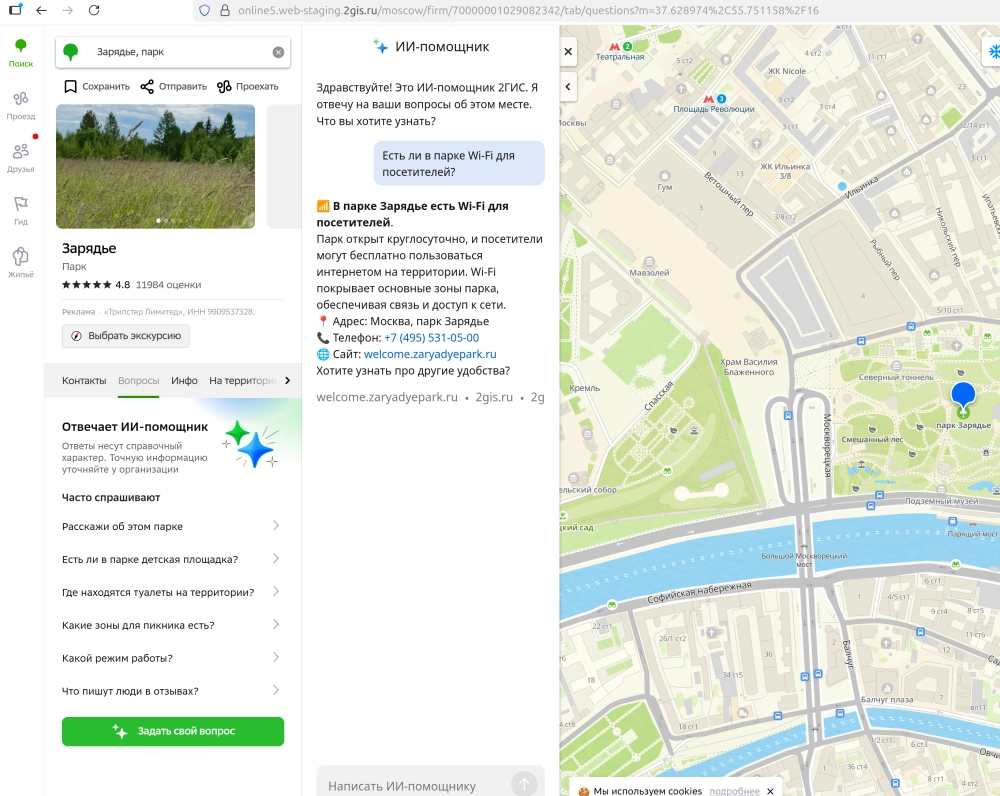Share the place via Отправить
Screen dimensions: 1000x796
[174, 86]
